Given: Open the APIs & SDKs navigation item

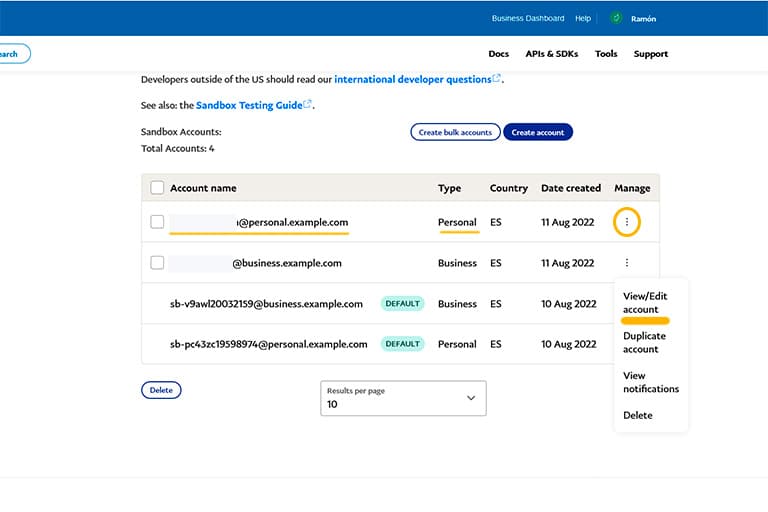Looking at the screenshot, I should (x=552, y=54).
